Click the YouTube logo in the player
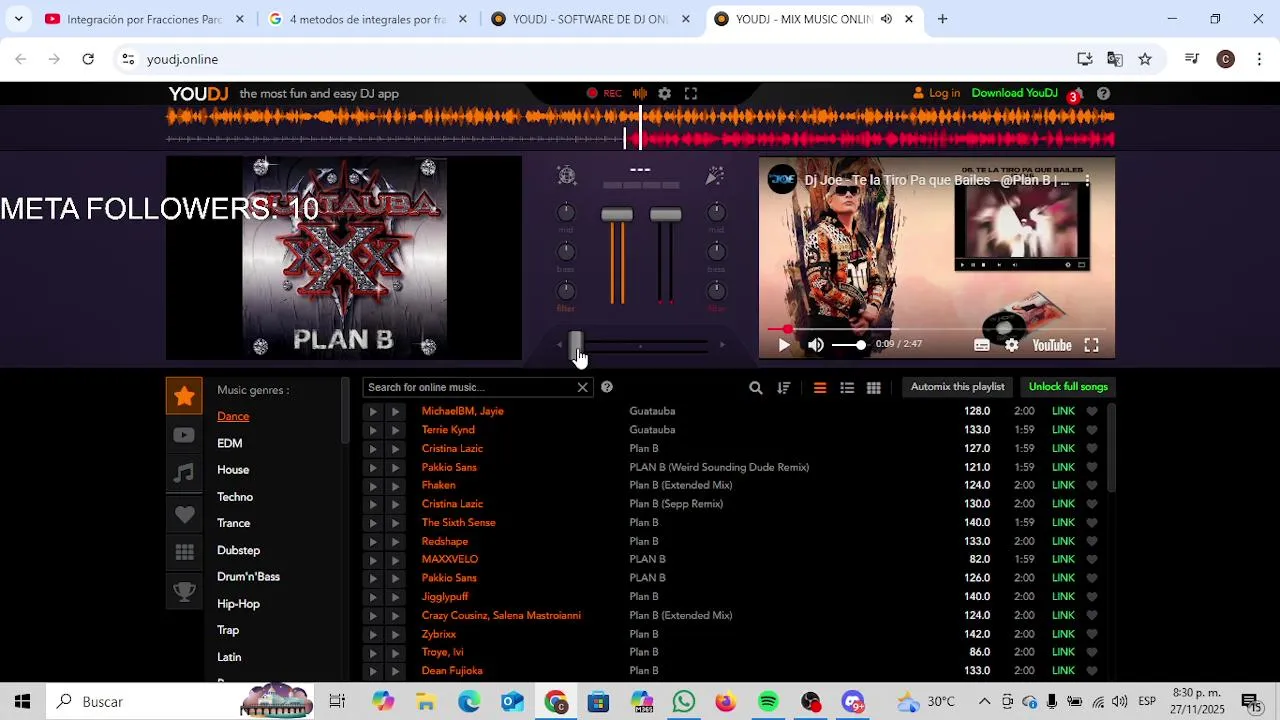 click(1051, 345)
